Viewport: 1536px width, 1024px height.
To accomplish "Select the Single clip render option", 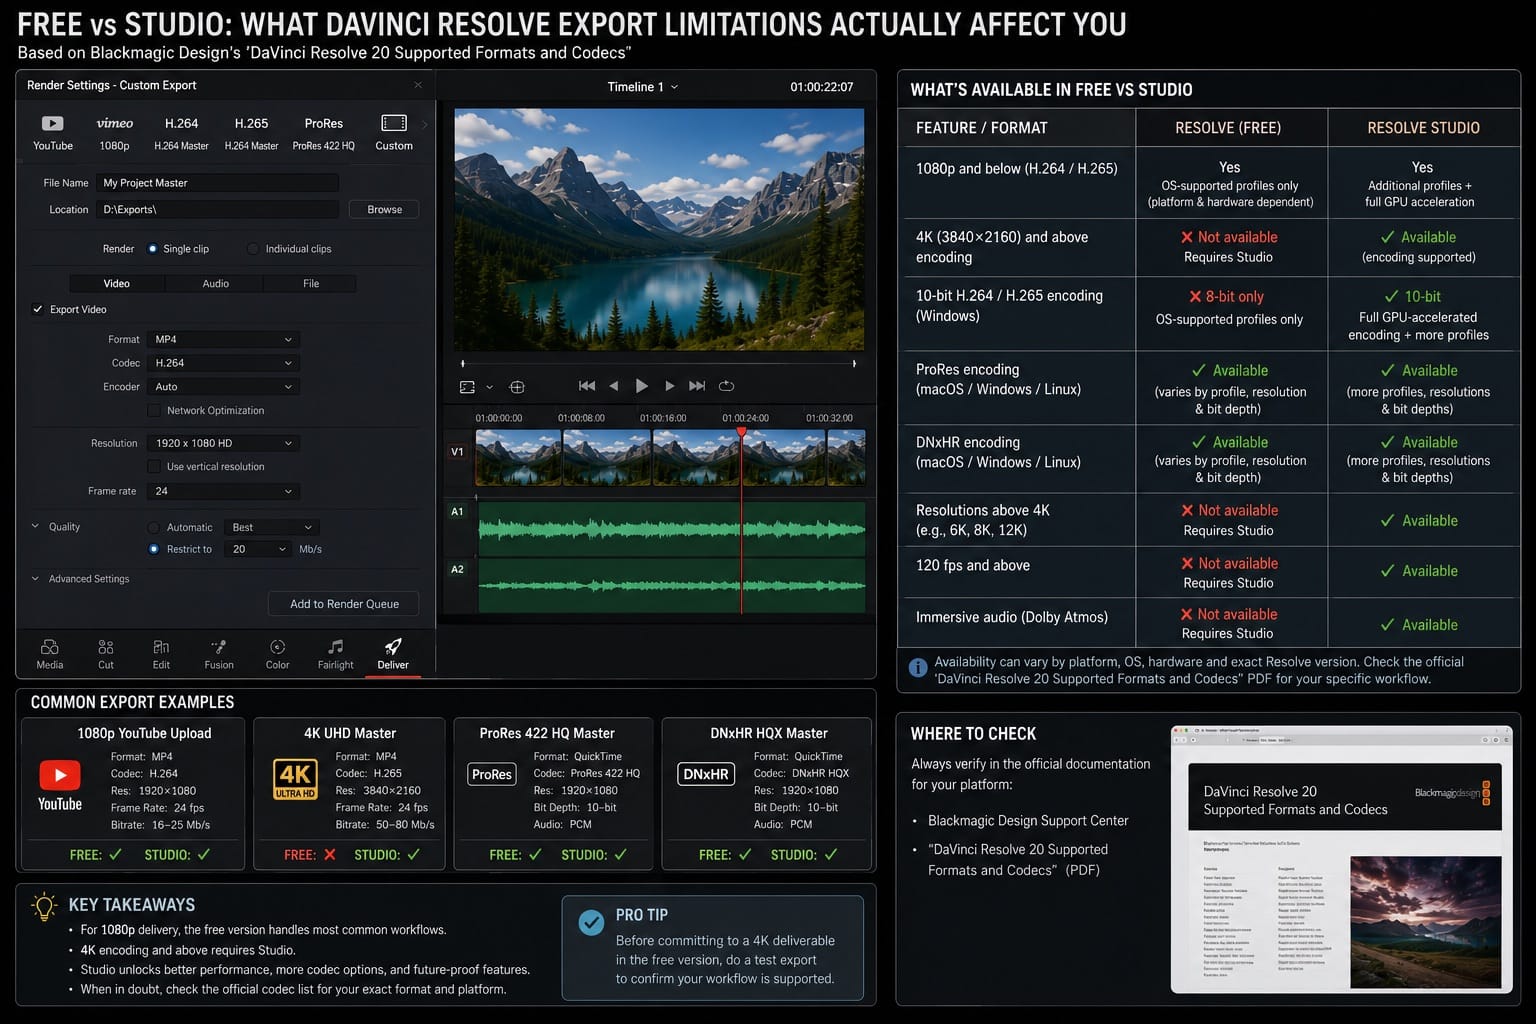I will click(x=153, y=249).
